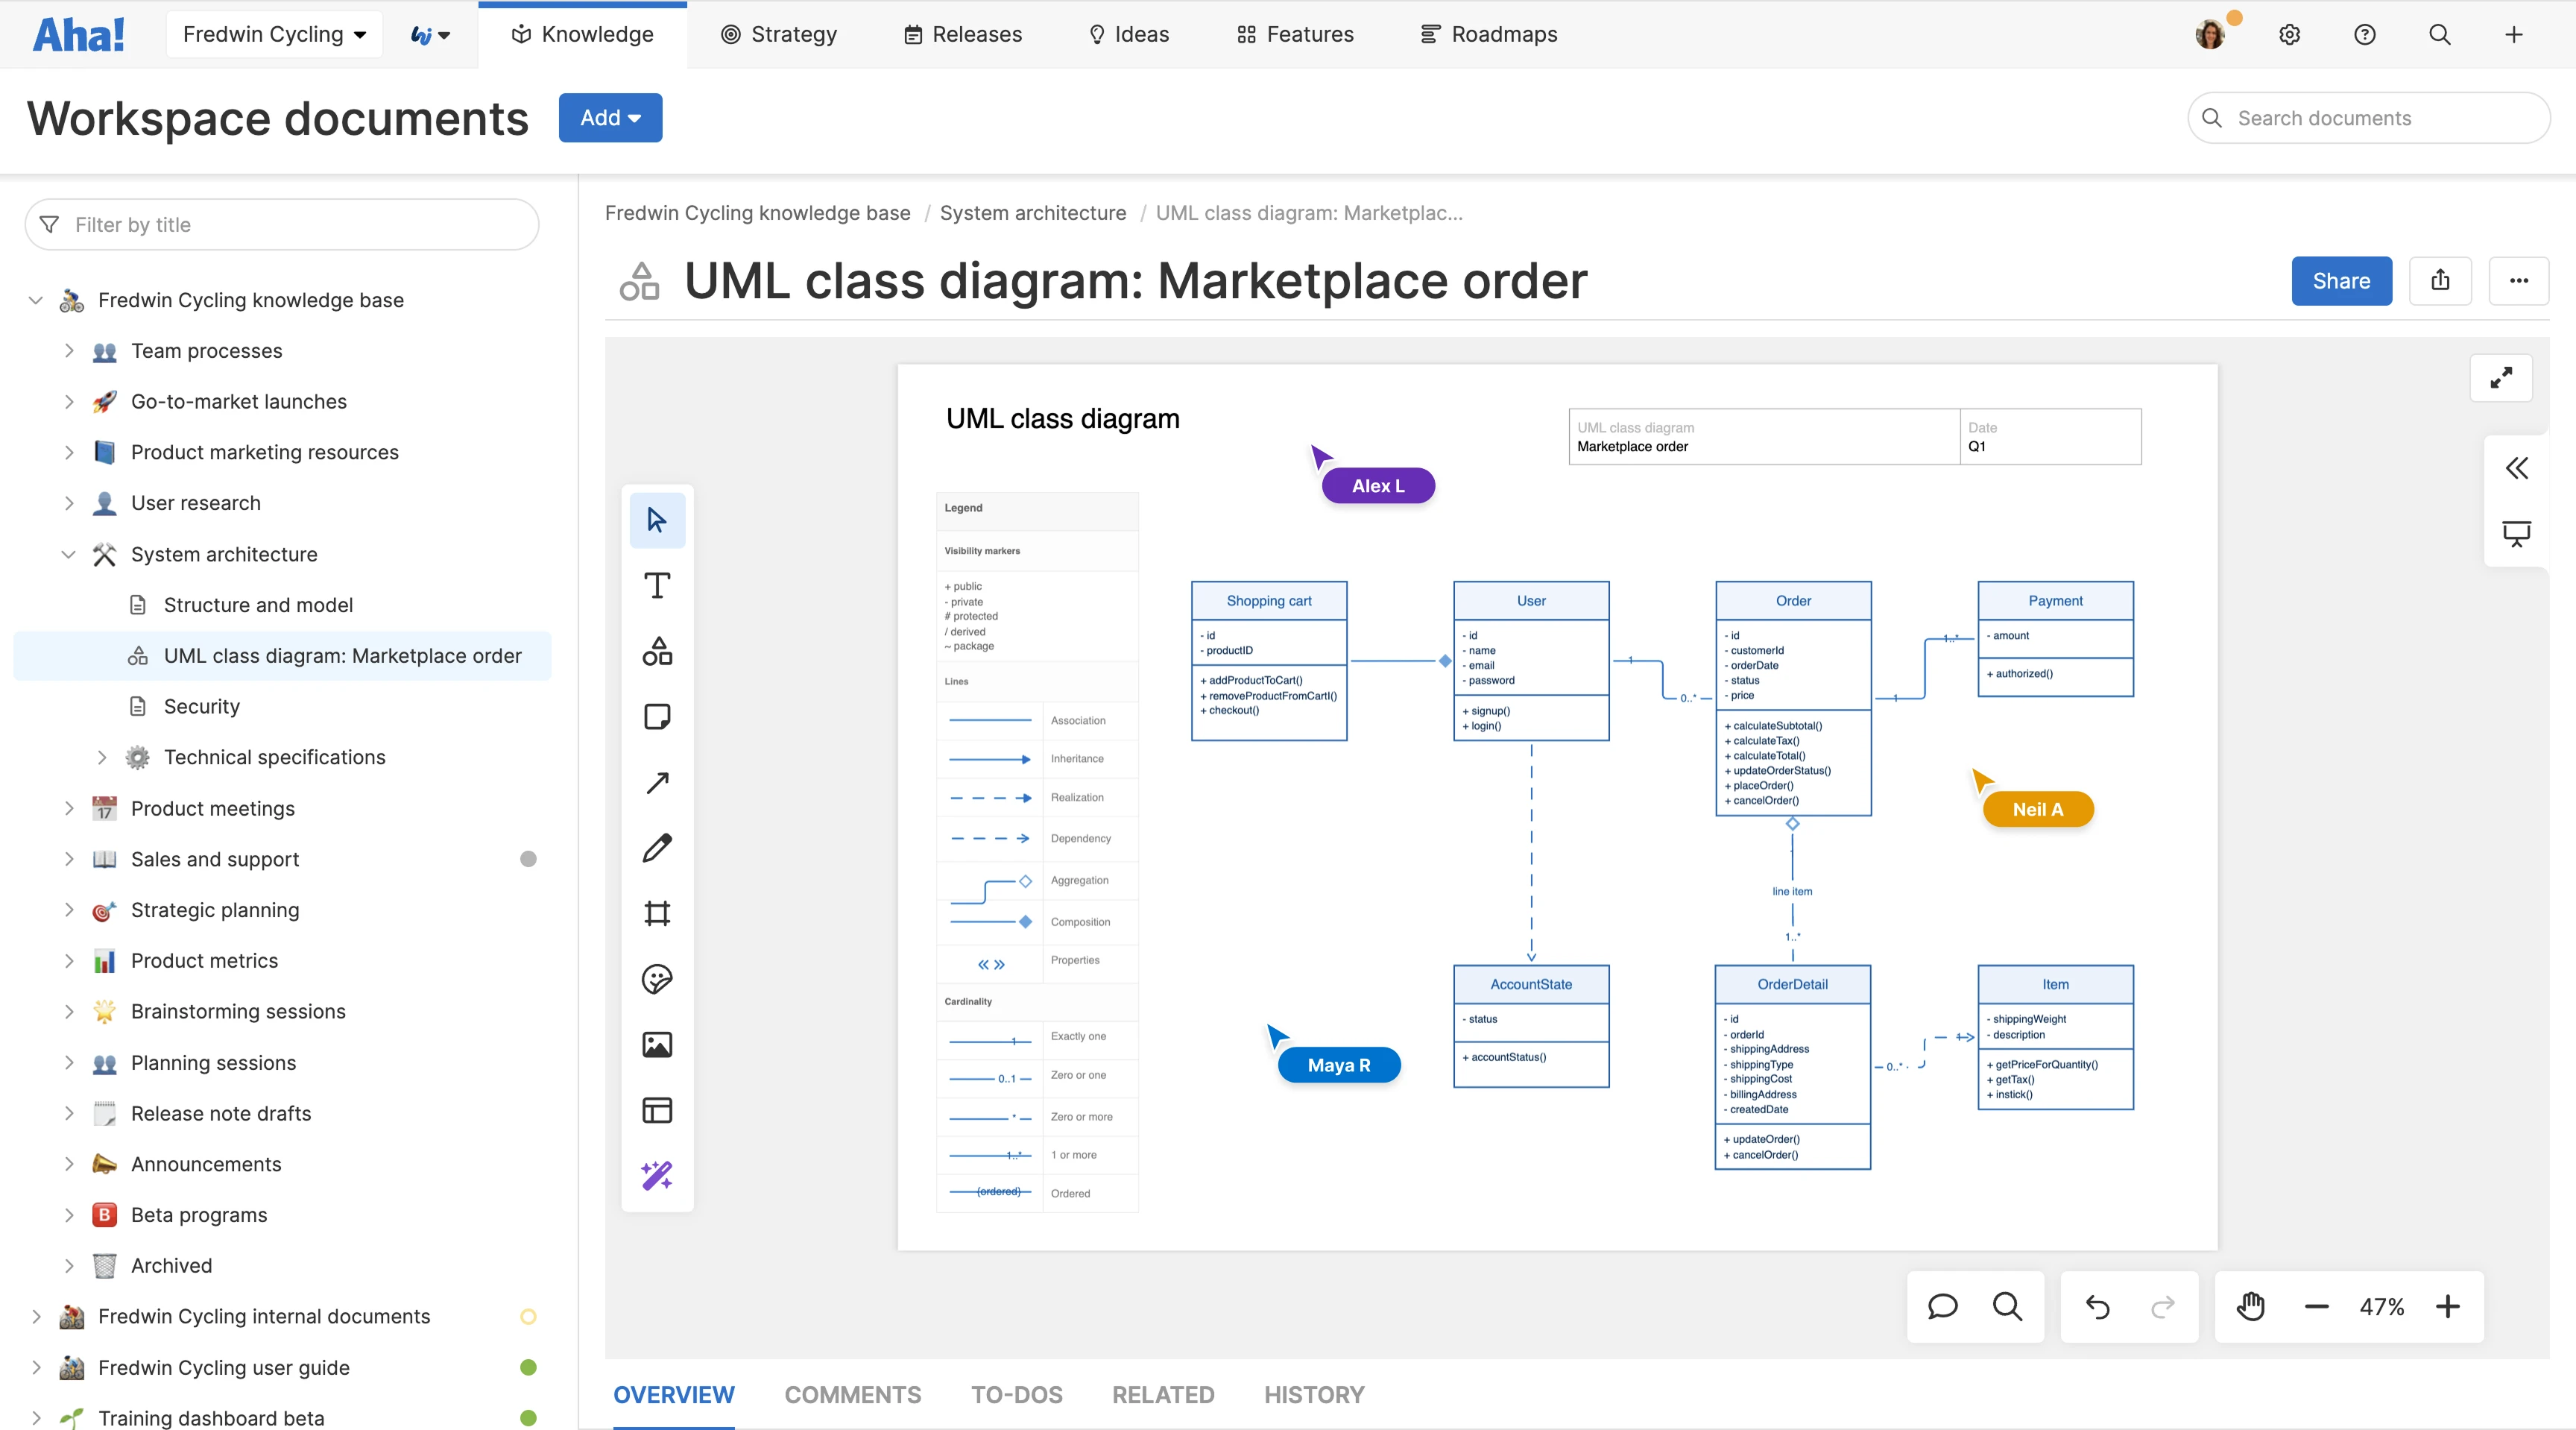The image size is (2576, 1430).
Task: Click System architecture breadcrumb link
Action: (1032, 213)
